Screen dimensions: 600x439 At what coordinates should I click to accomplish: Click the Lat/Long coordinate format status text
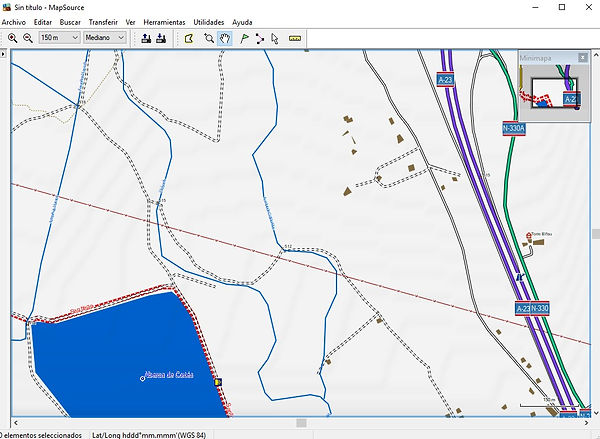pos(149,435)
